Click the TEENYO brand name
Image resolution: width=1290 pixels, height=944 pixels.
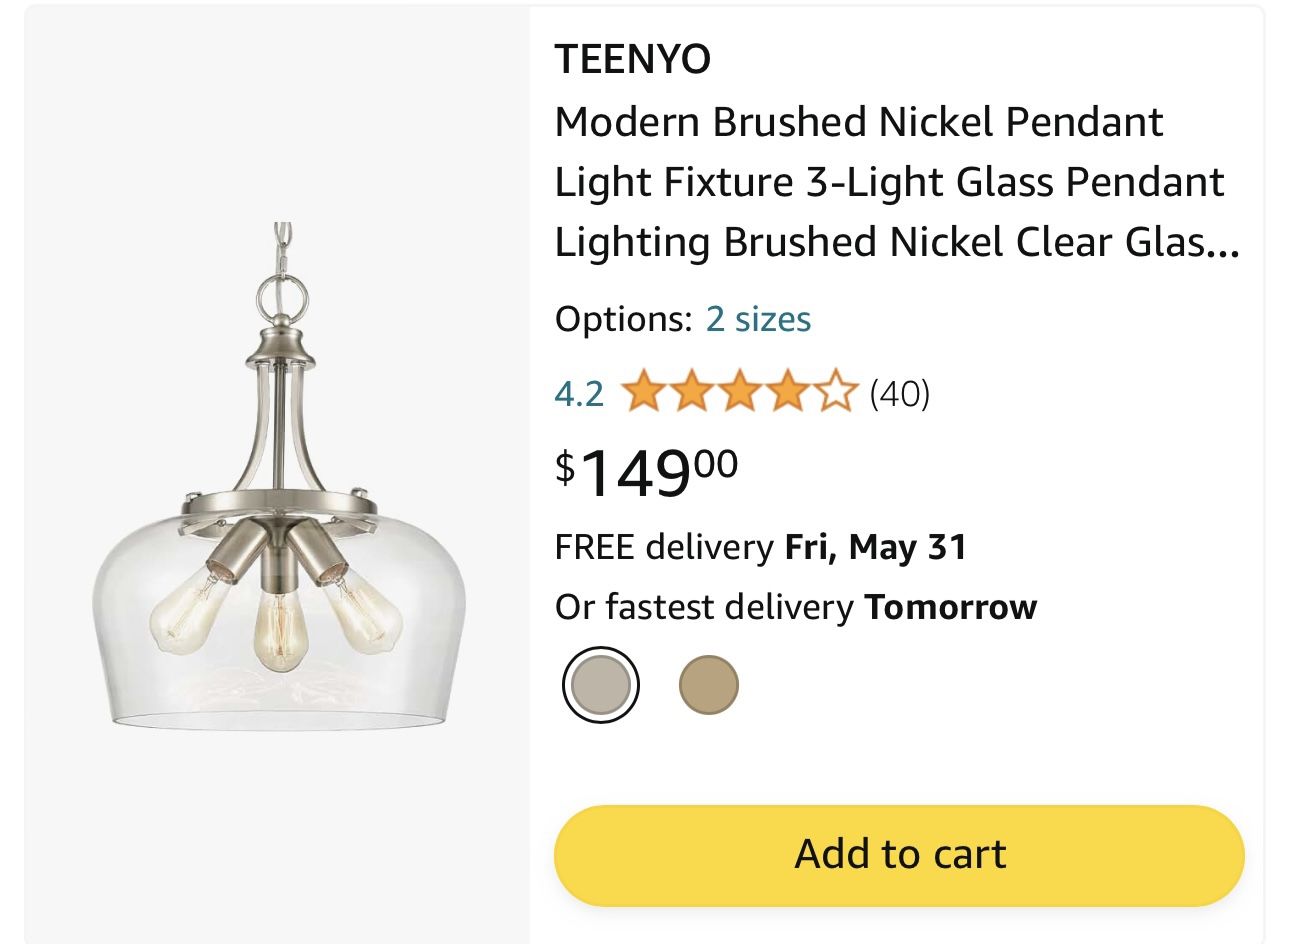tap(633, 59)
